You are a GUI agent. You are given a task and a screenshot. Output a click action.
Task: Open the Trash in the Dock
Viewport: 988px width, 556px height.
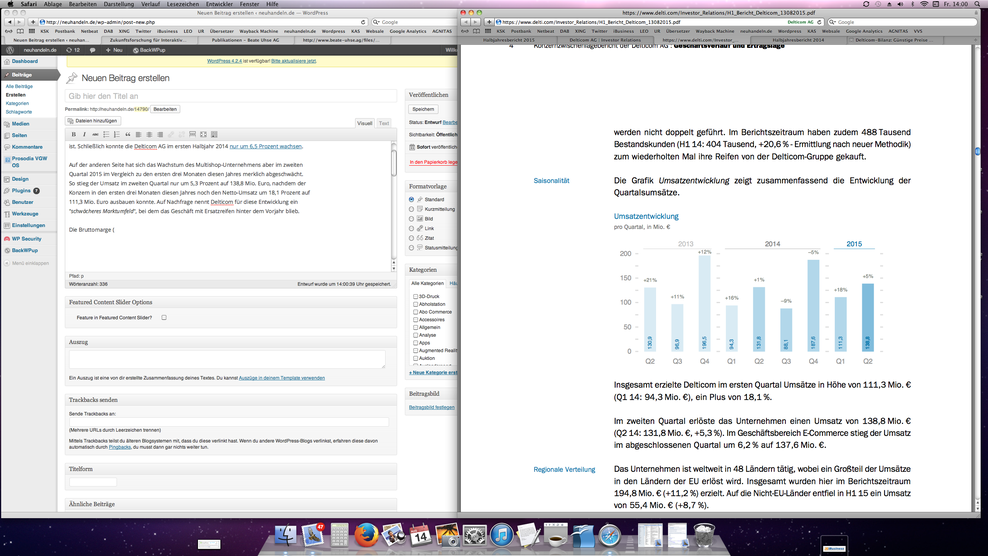point(704,536)
